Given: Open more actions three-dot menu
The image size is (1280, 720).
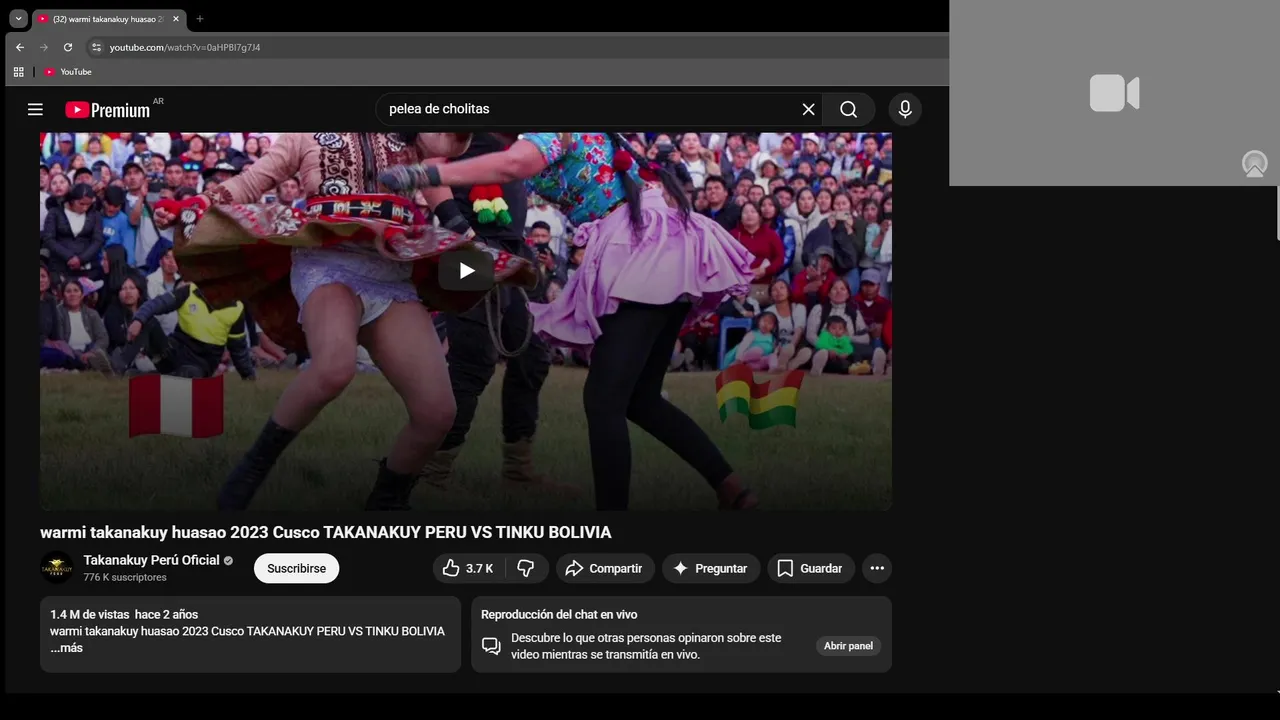Looking at the screenshot, I should pyautogui.click(x=877, y=568).
